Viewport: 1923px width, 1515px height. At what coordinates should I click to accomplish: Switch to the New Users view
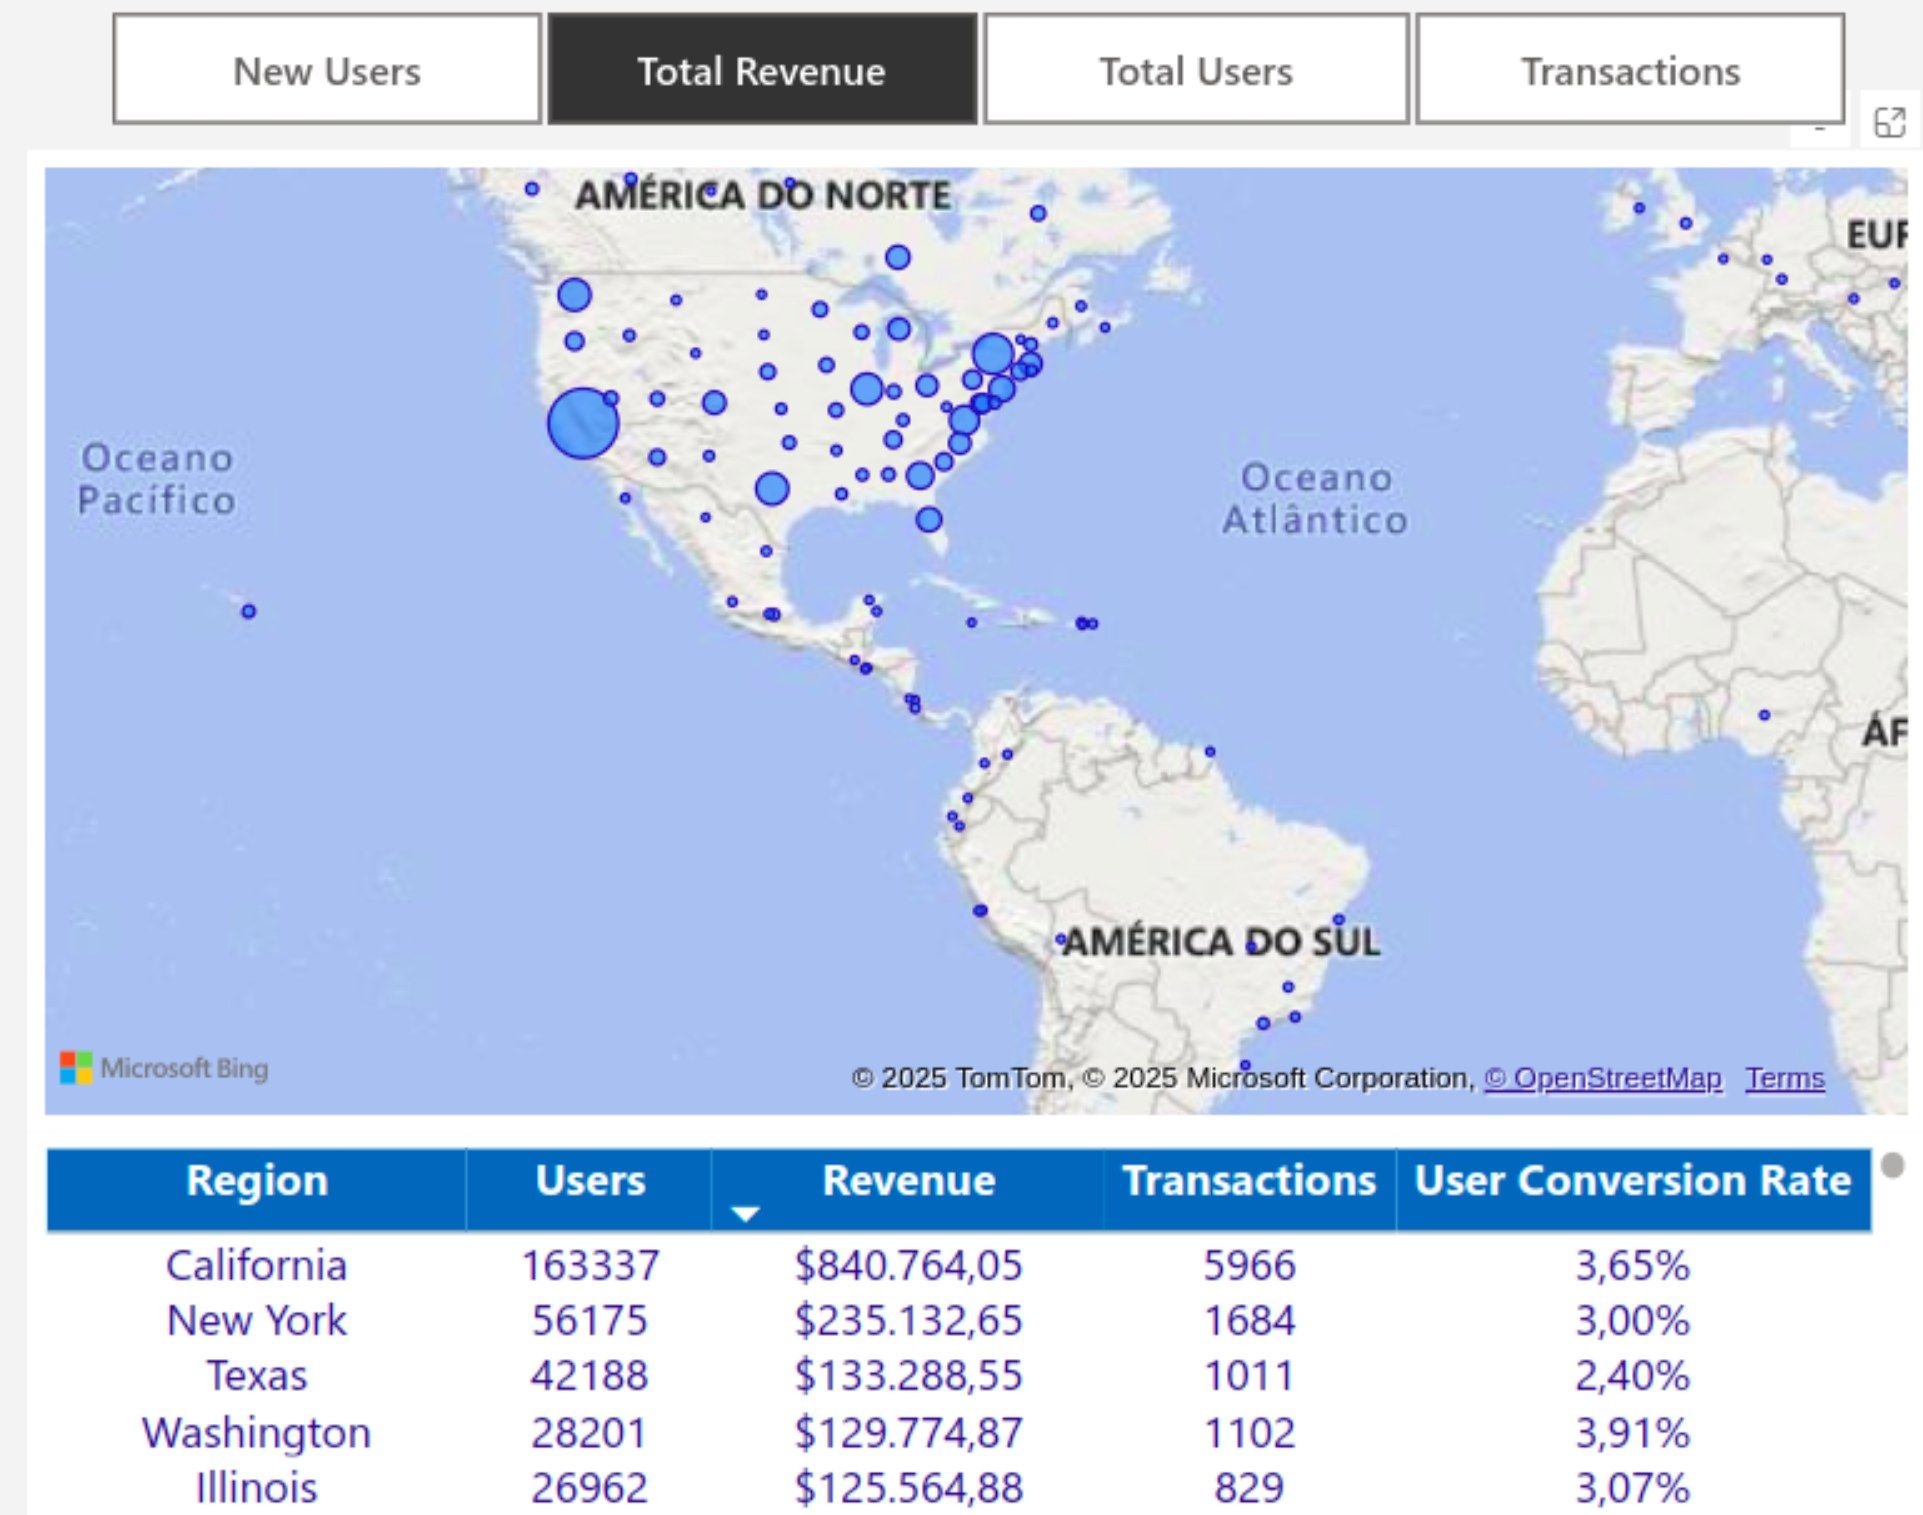[x=327, y=70]
